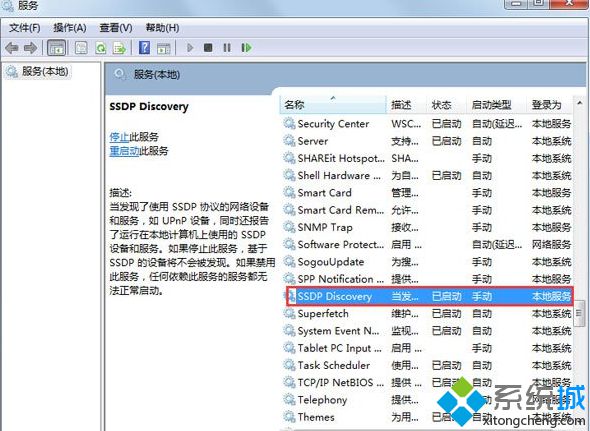Open the blue Help question mark icon
This screenshot has width=590, height=431.
click(144, 48)
